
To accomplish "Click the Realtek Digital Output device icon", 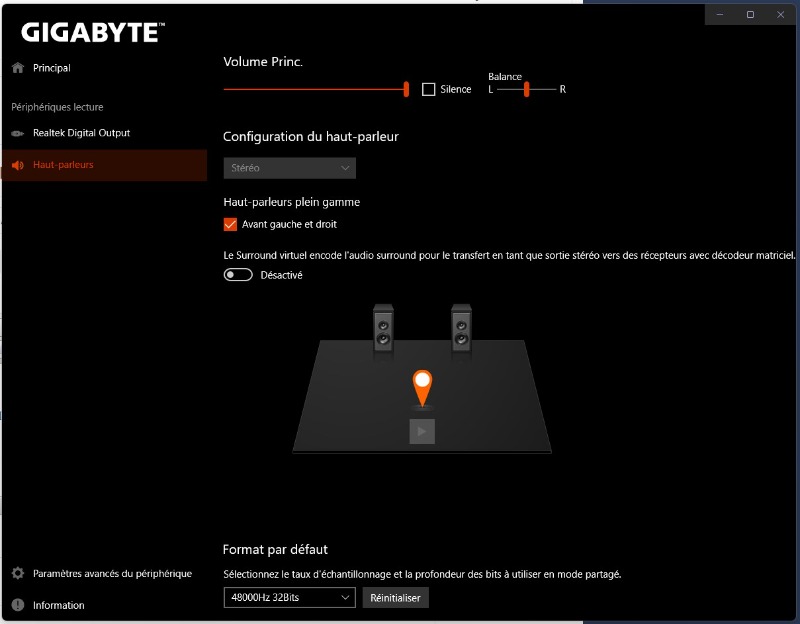I will [x=17, y=133].
